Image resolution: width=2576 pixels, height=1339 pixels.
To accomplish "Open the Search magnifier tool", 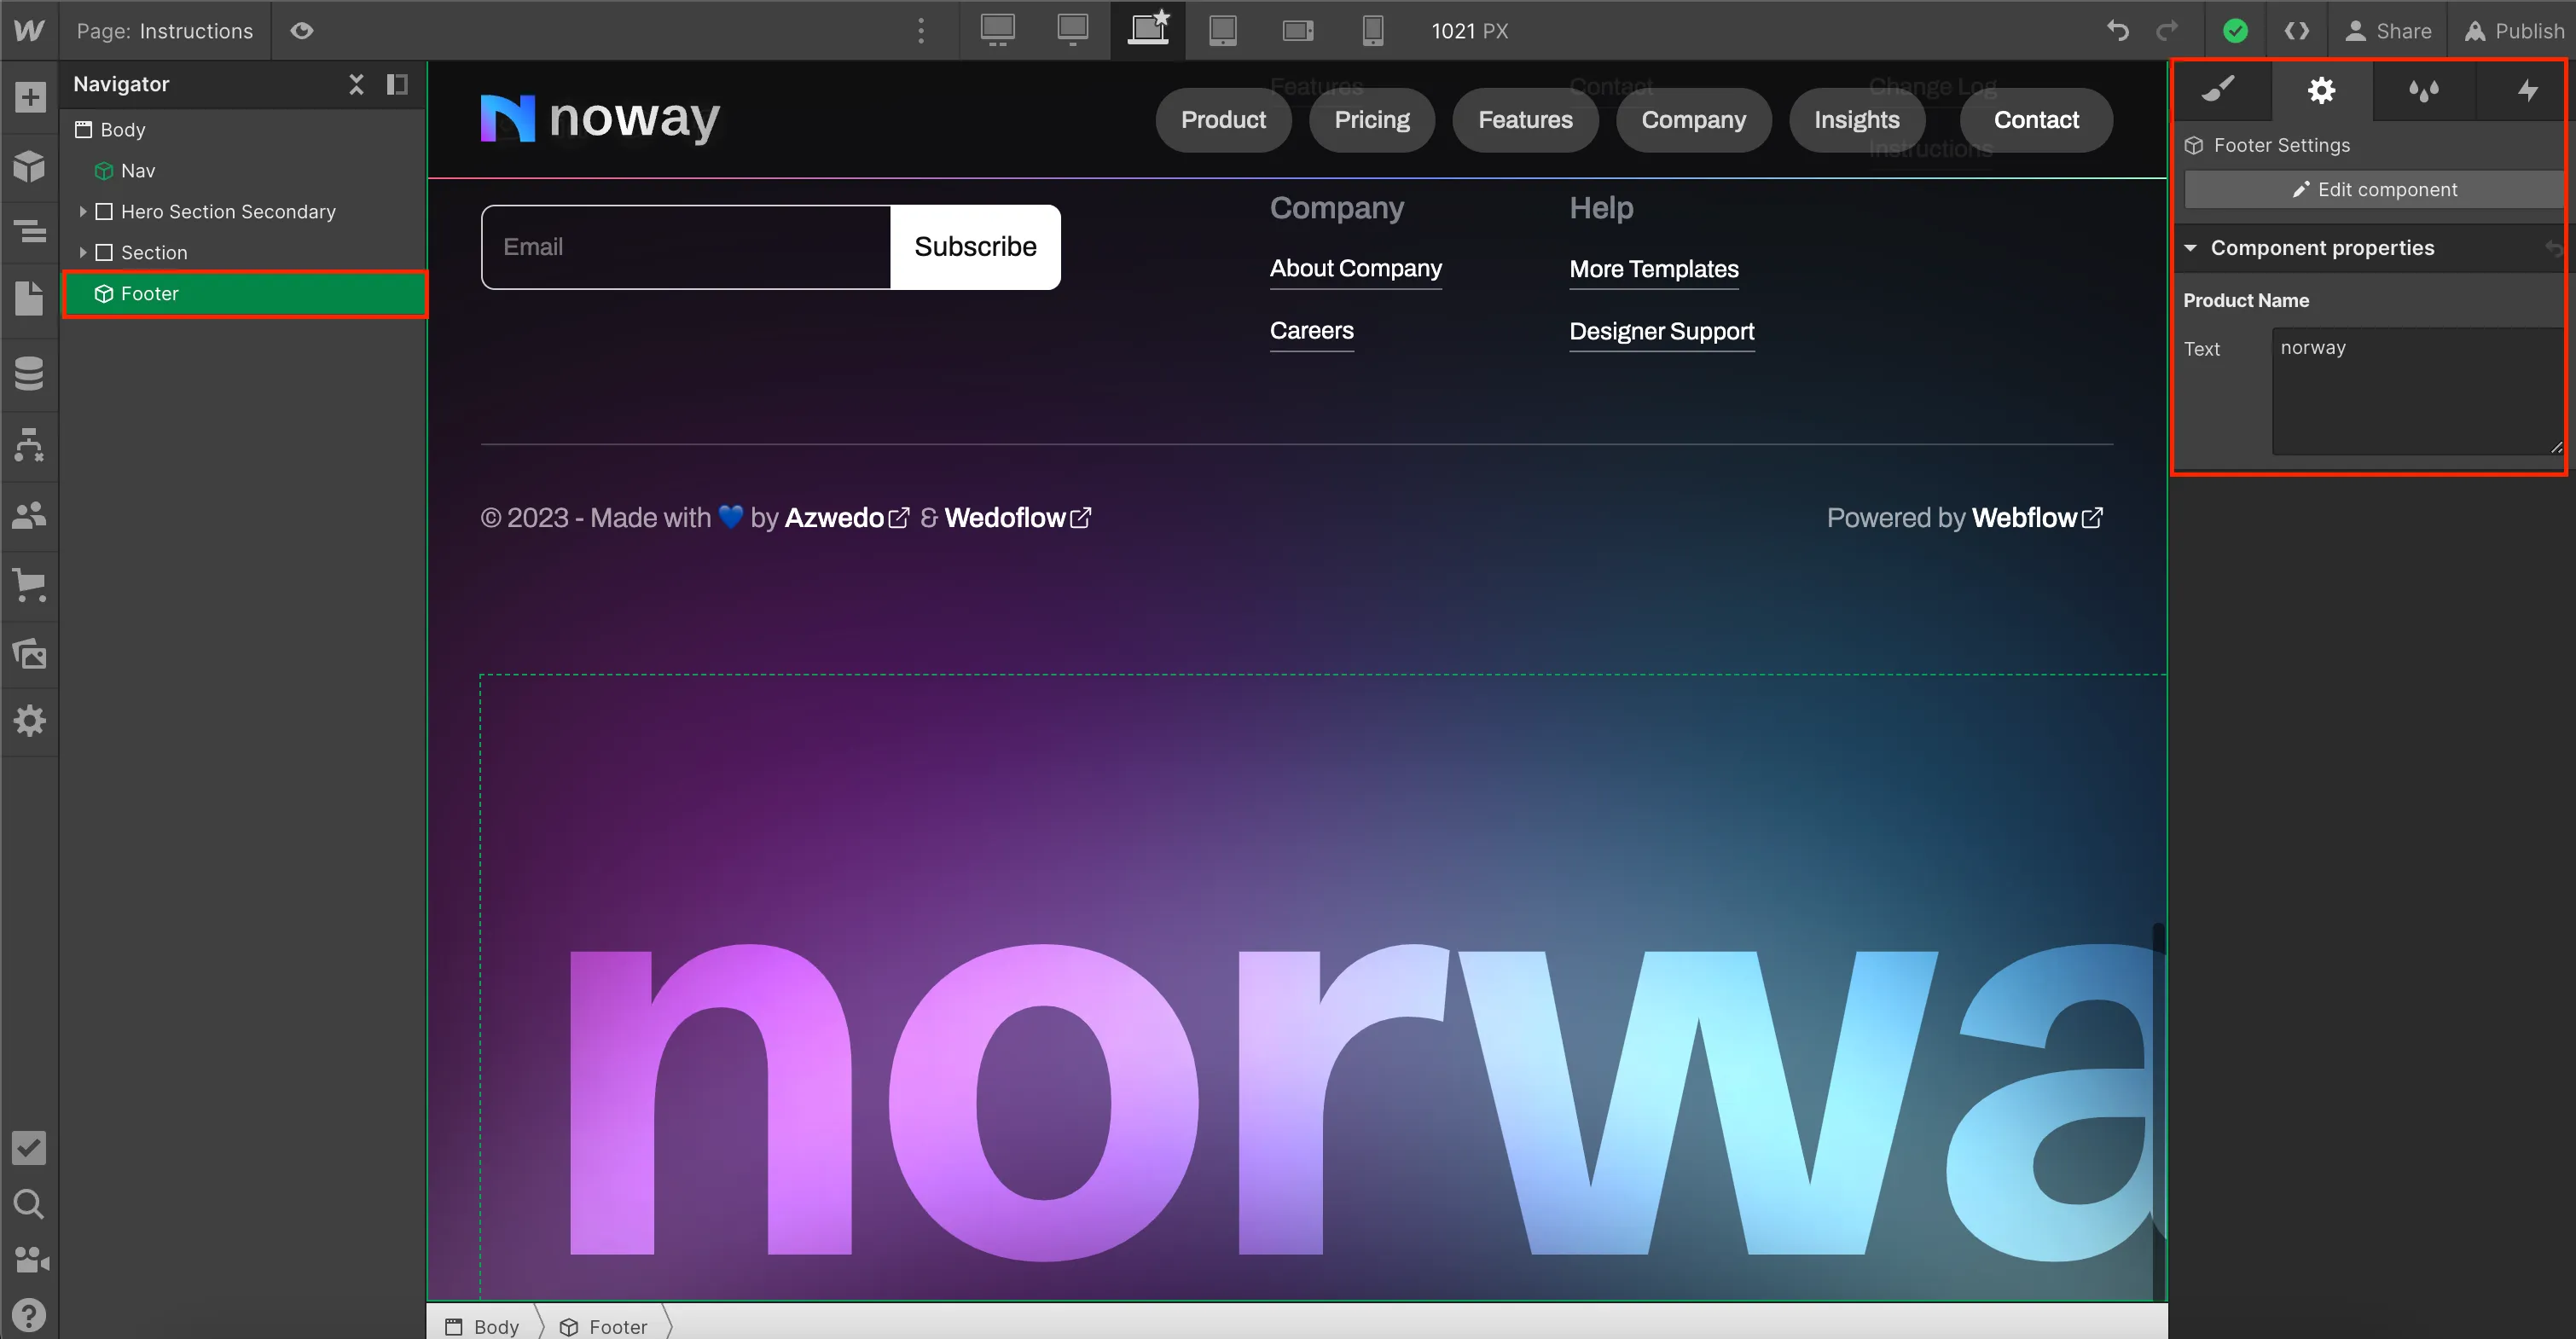I will coord(29,1204).
